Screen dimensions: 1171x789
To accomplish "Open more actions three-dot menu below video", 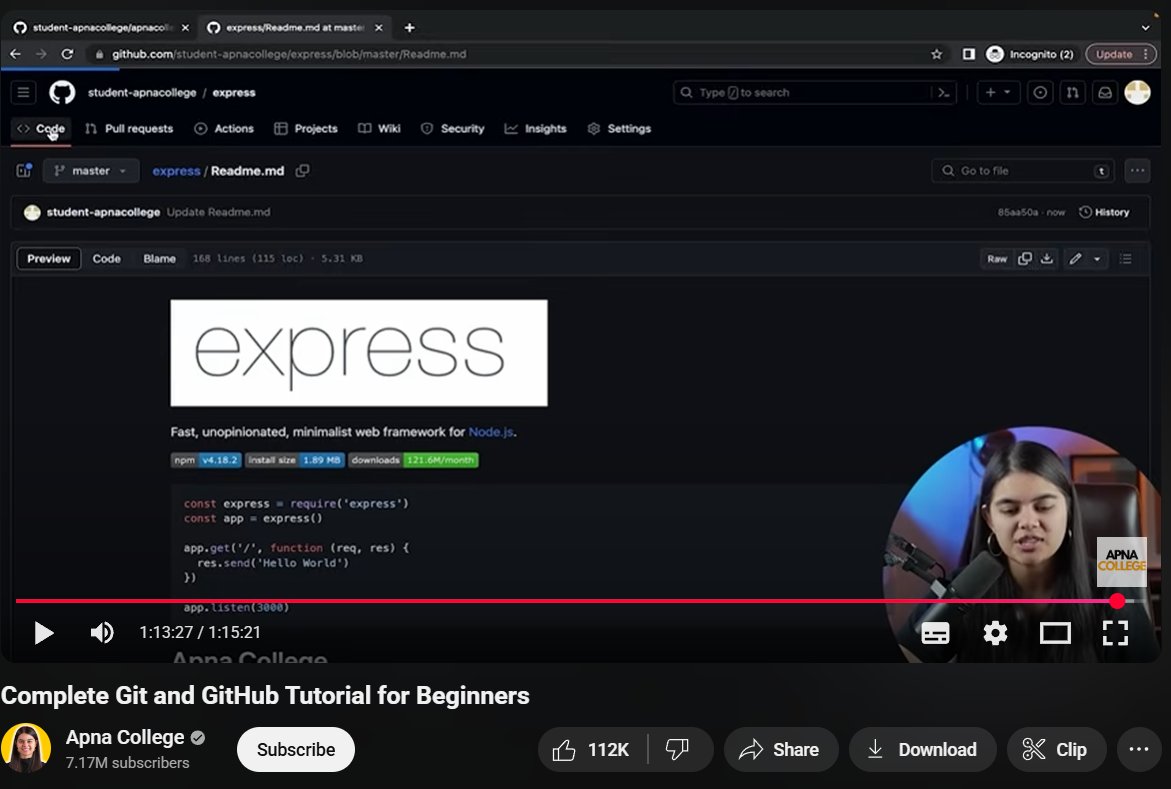I will (1138, 749).
